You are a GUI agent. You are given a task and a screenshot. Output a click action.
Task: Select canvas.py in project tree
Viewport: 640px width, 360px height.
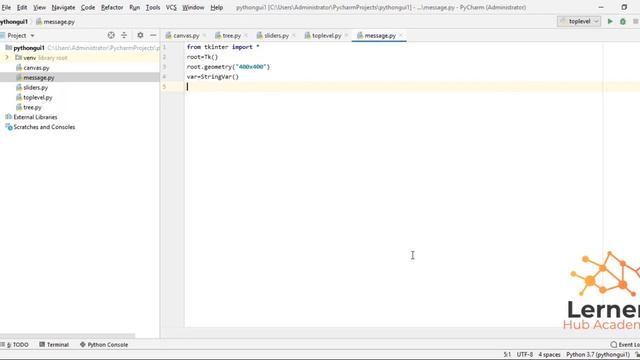(36, 68)
